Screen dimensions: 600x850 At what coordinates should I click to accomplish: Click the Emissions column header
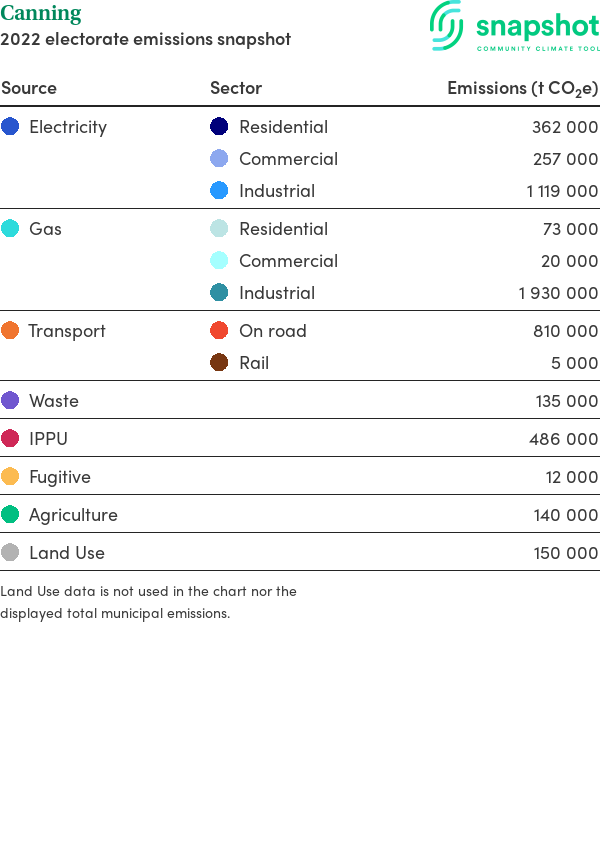(x=522, y=88)
